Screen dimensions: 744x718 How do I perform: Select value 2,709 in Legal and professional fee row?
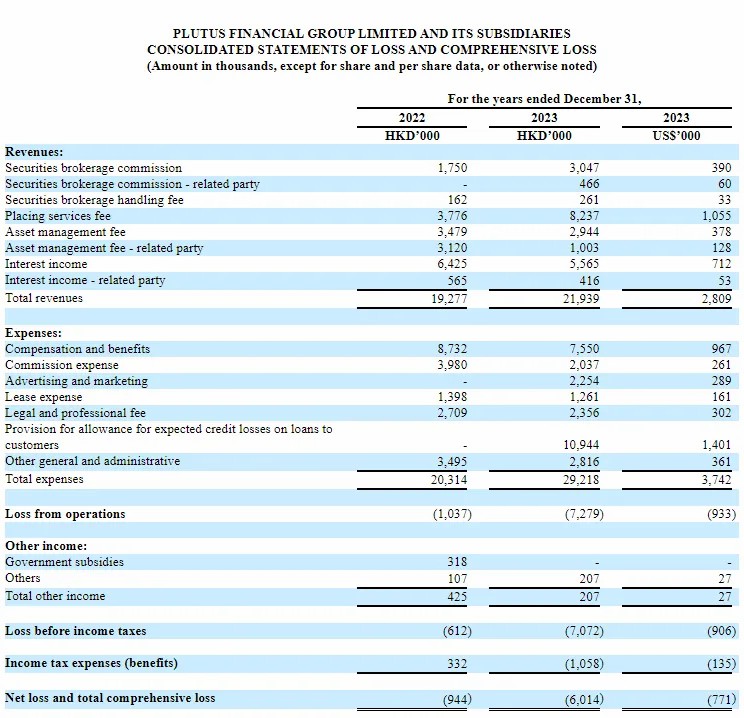[x=452, y=413]
